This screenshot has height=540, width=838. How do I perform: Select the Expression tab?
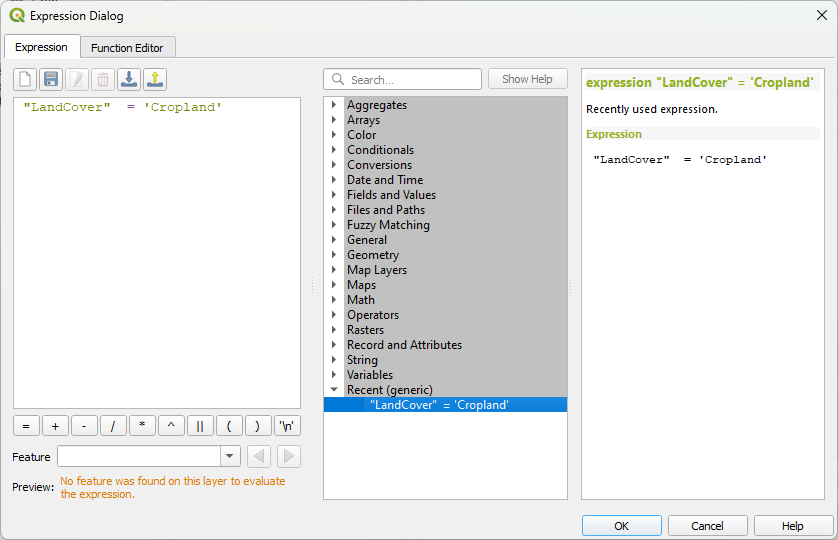41,47
